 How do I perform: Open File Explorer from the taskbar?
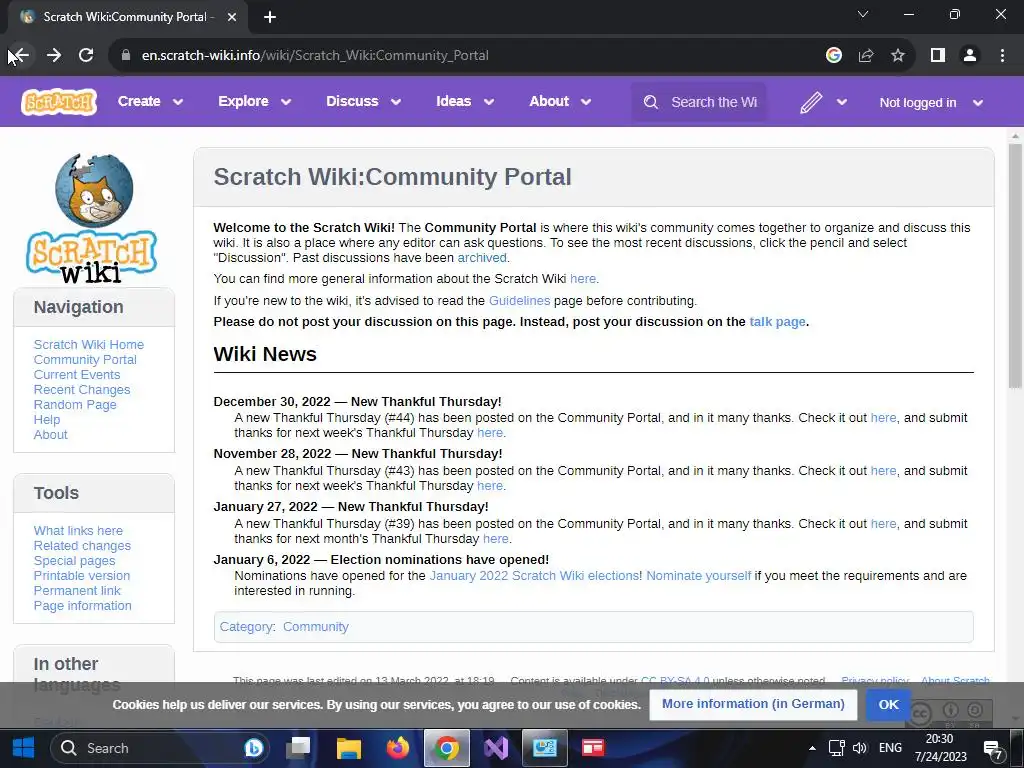349,748
